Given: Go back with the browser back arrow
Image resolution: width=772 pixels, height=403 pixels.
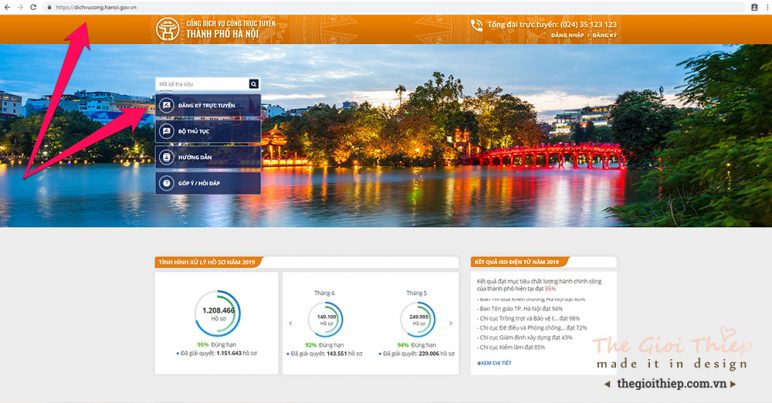Looking at the screenshot, I should pyautogui.click(x=7, y=7).
